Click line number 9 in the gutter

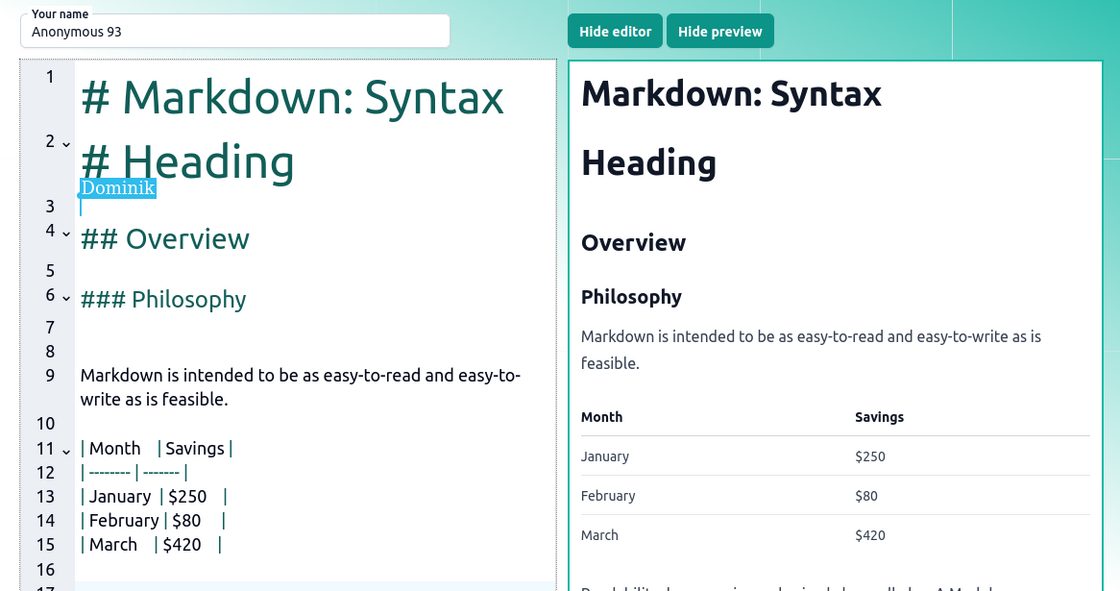(49, 375)
